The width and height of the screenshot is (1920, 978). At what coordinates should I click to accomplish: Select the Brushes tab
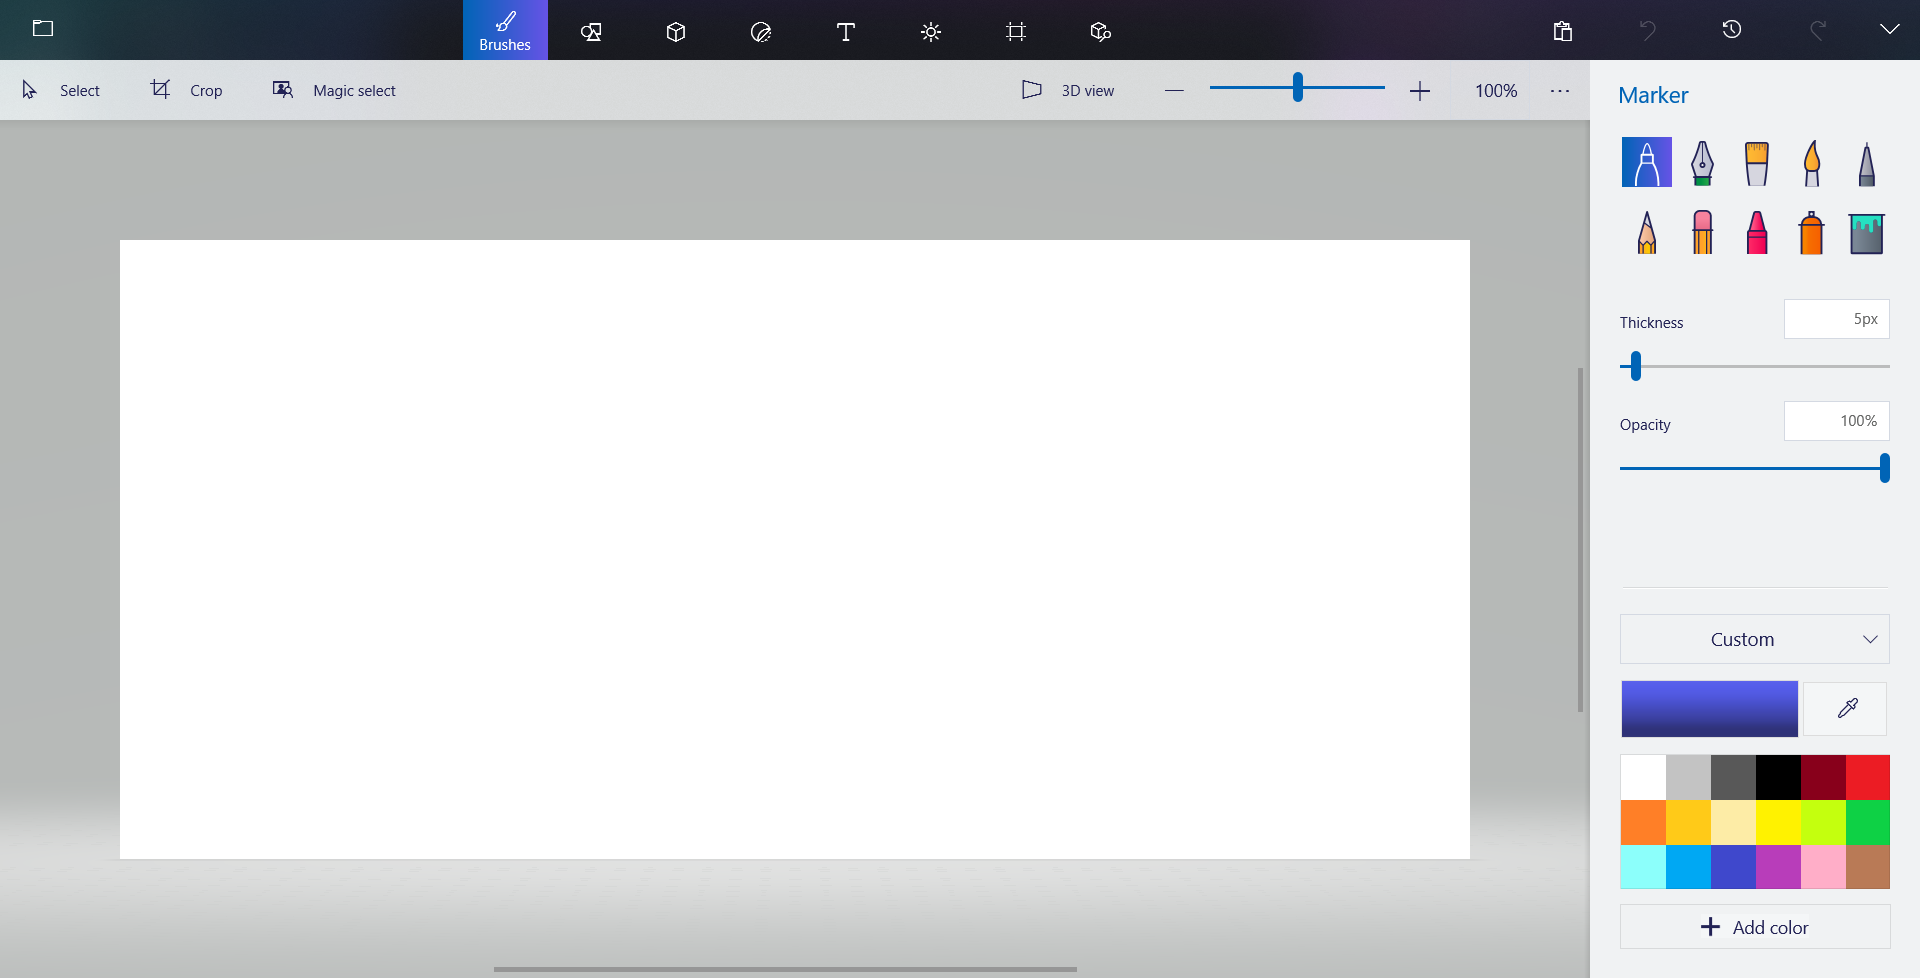point(505,30)
